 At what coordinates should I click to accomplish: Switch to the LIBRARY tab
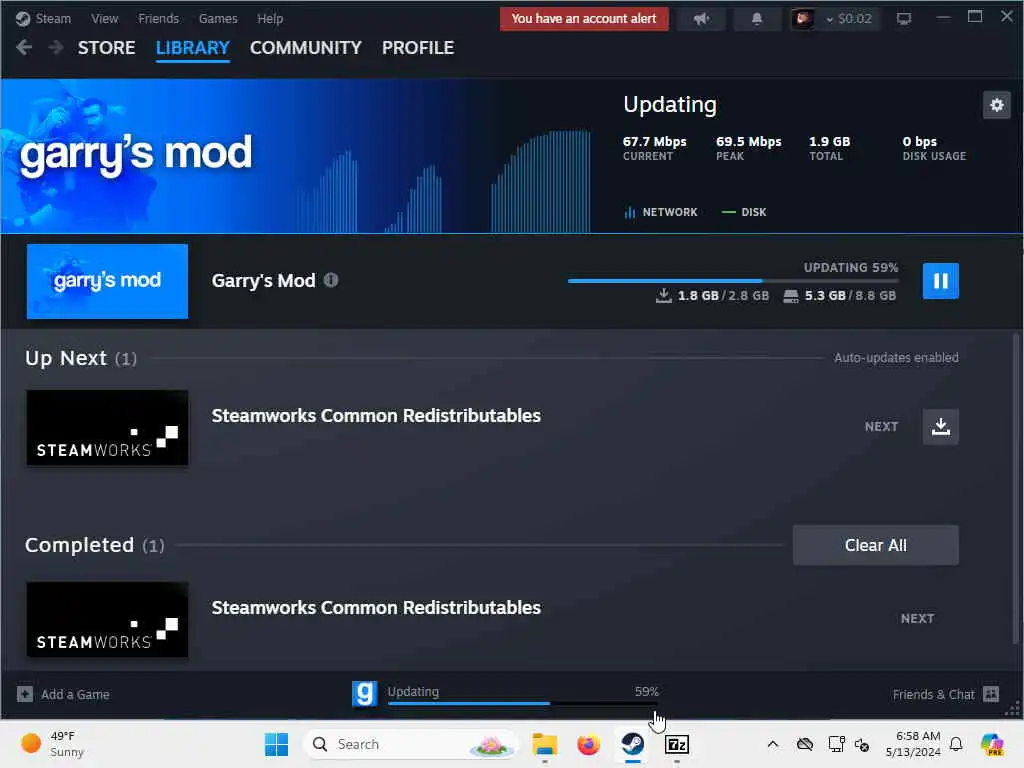(x=193, y=48)
